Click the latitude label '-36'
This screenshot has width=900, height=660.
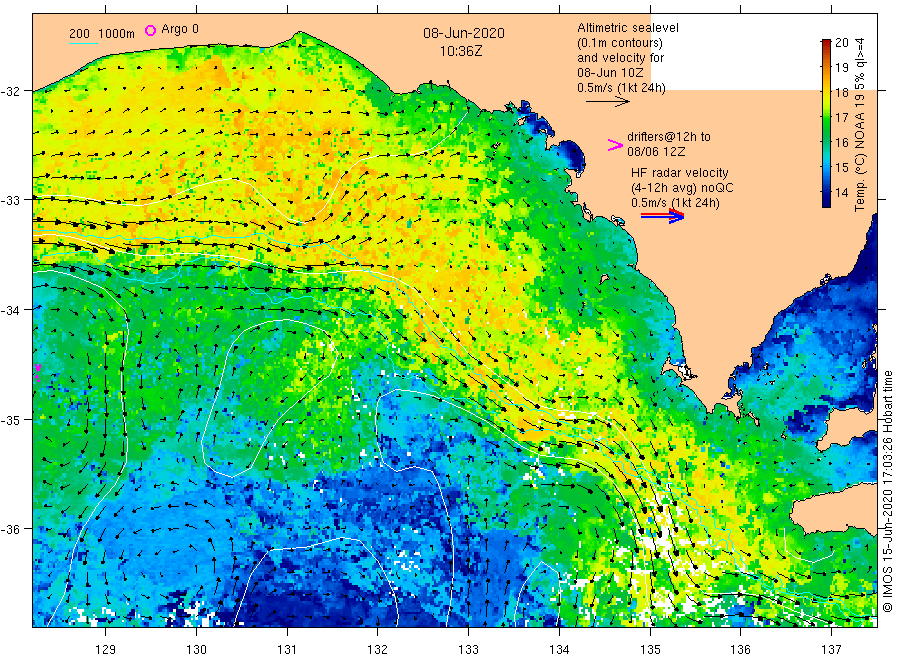tap(10, 529)
